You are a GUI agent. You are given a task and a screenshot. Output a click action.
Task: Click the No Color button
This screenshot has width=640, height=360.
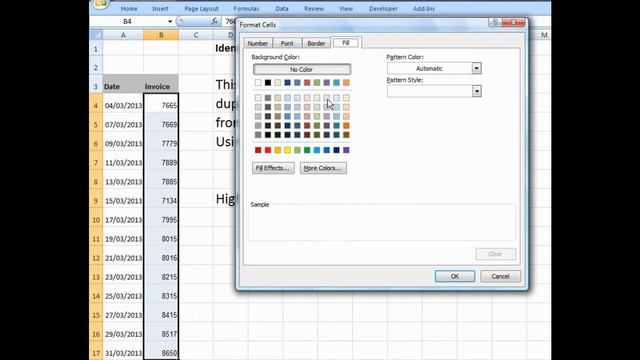click(x=302, y=69)
